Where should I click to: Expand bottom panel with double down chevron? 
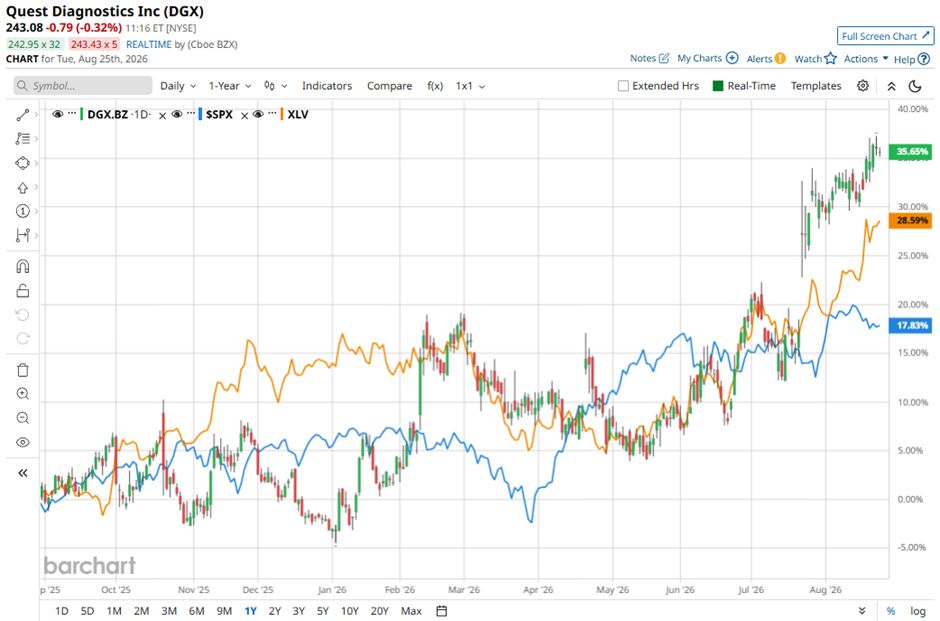862,611
